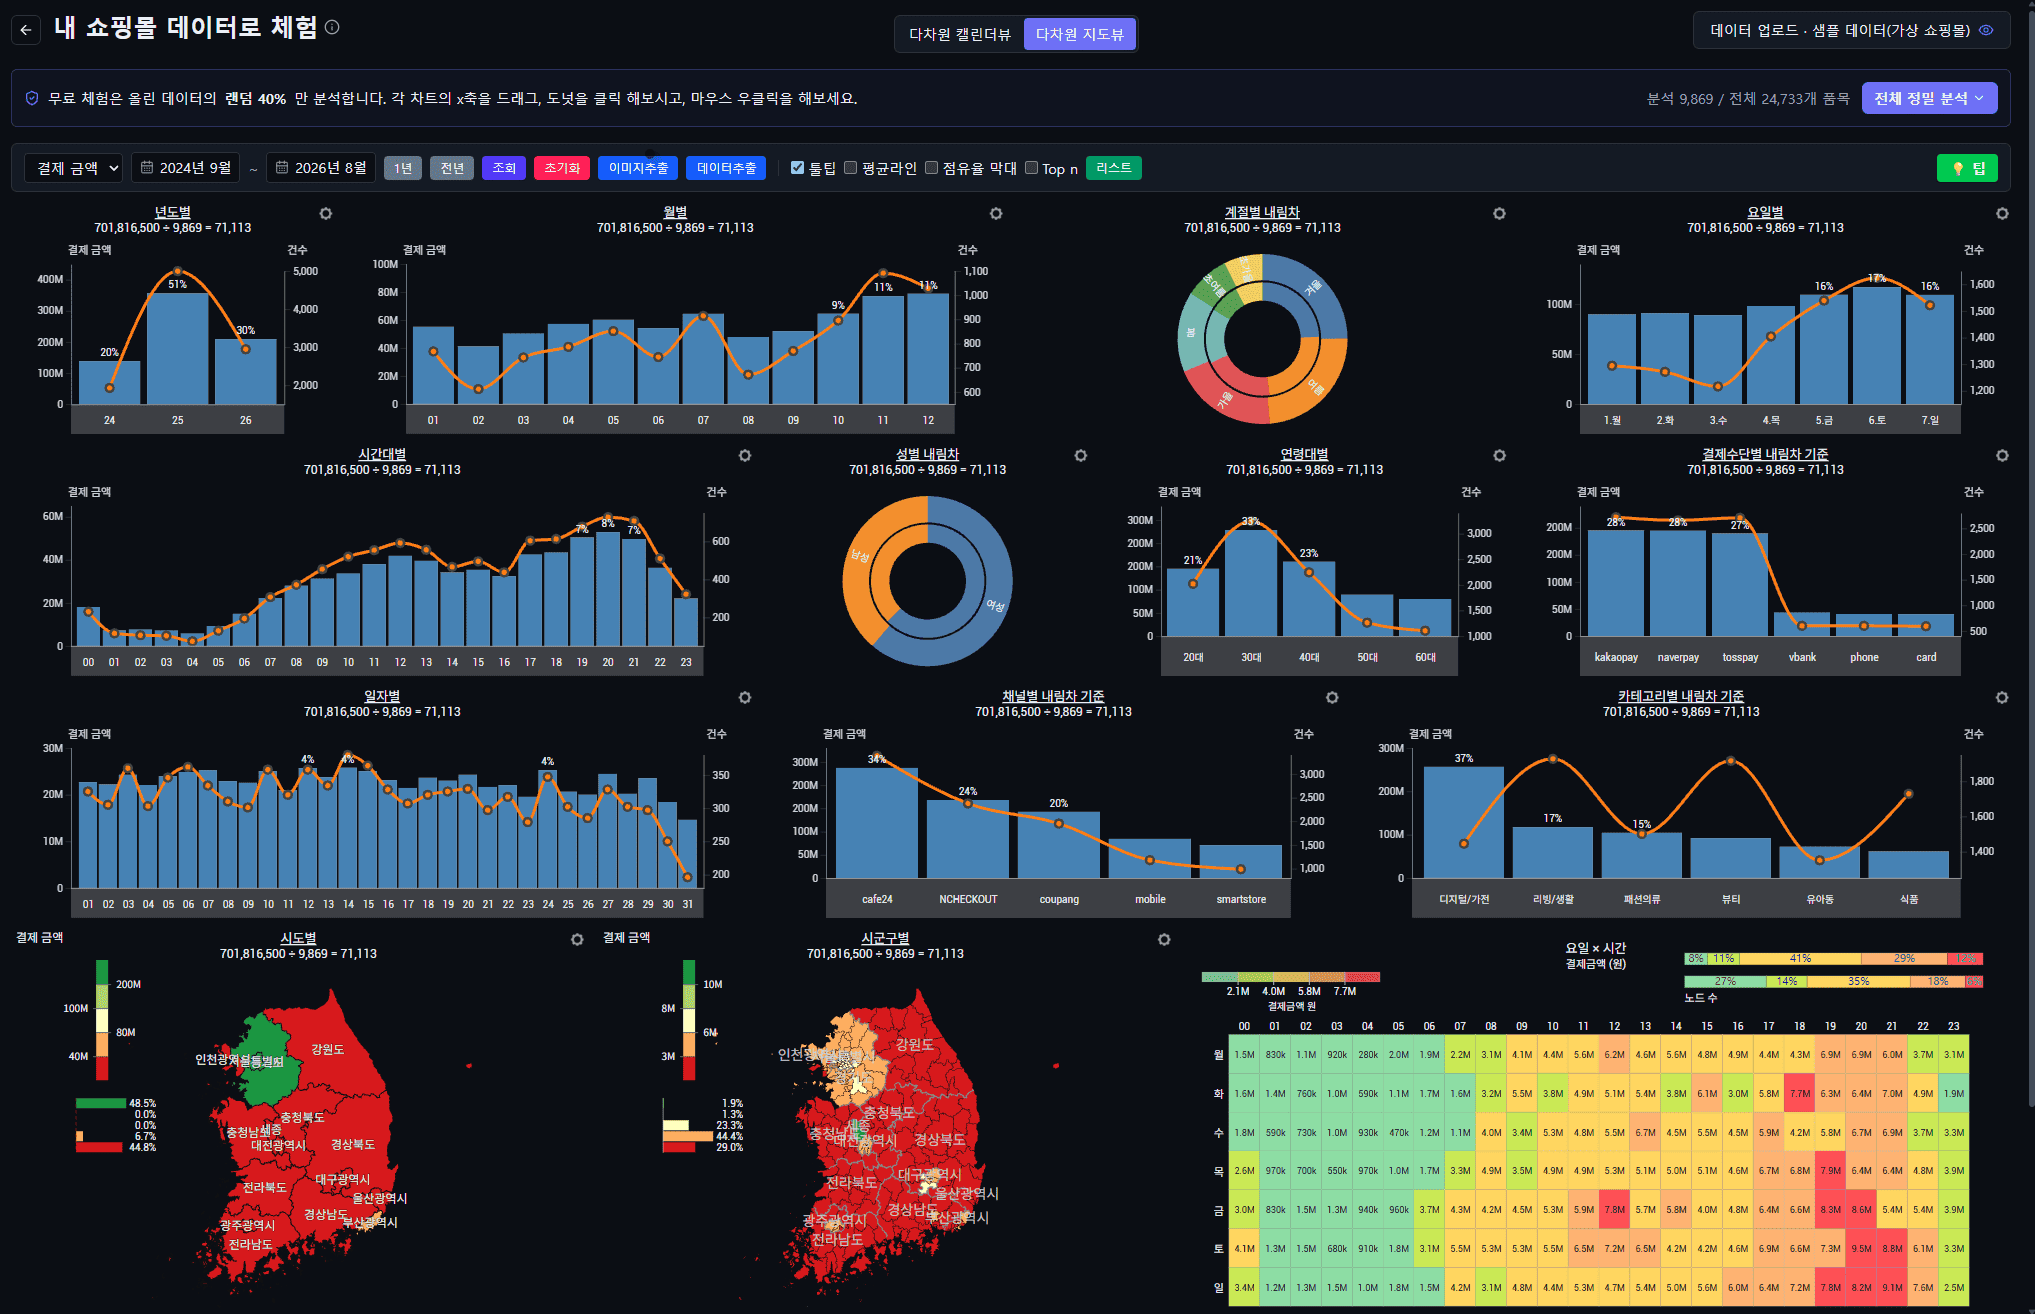
Task: Open settings gear for the 연령대별 chart
Action: coord(1500,455)
